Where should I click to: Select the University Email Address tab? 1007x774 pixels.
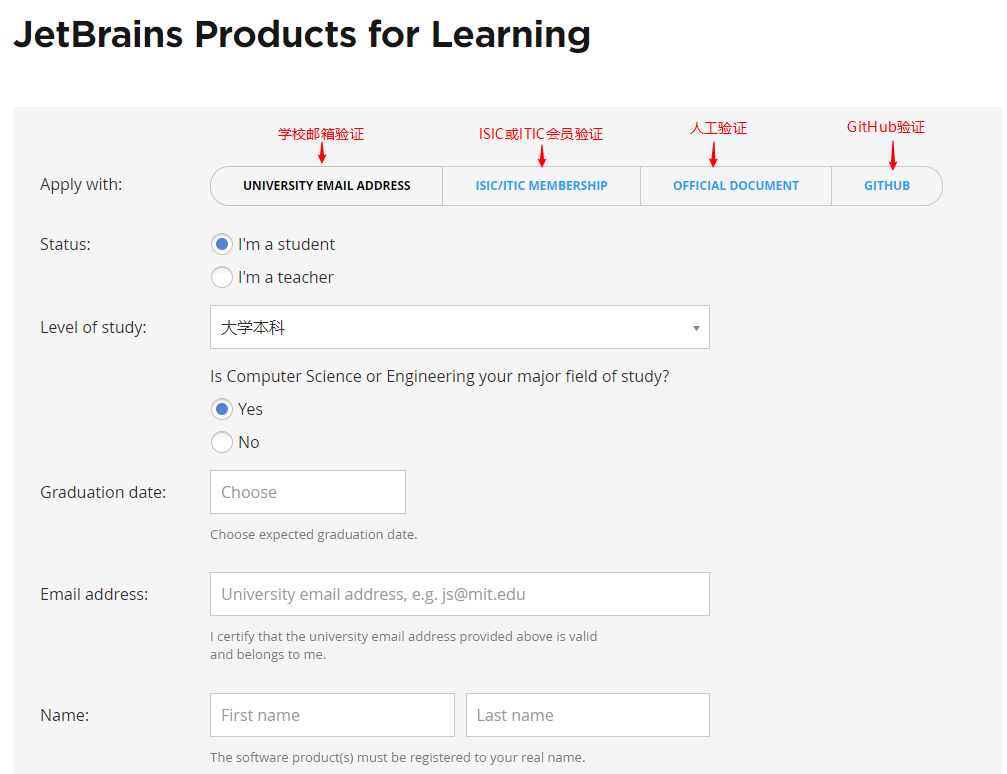[x=326, y=186]
